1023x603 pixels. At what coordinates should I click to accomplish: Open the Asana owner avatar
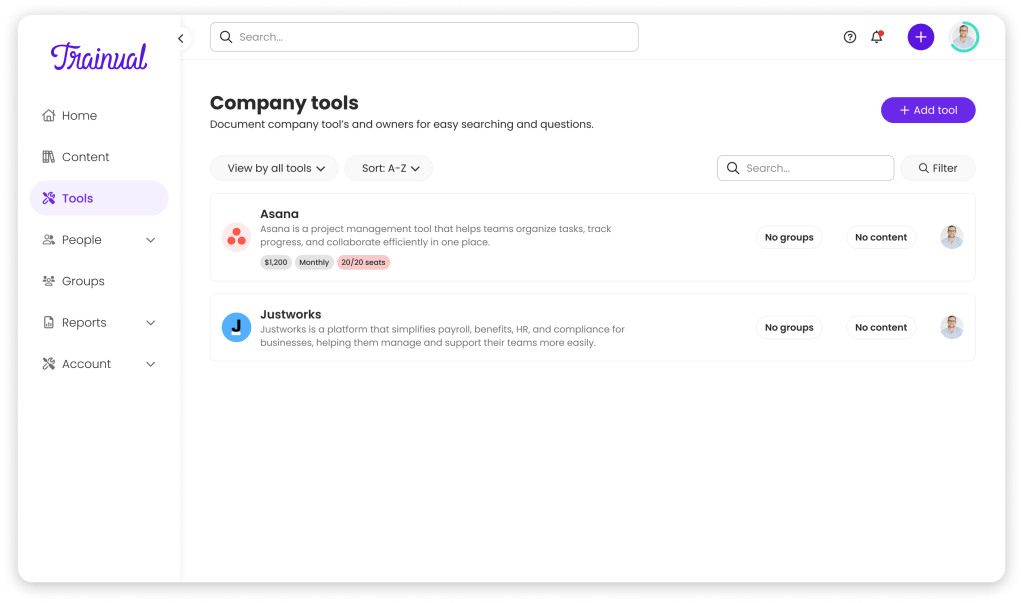(x=951, y=237)
